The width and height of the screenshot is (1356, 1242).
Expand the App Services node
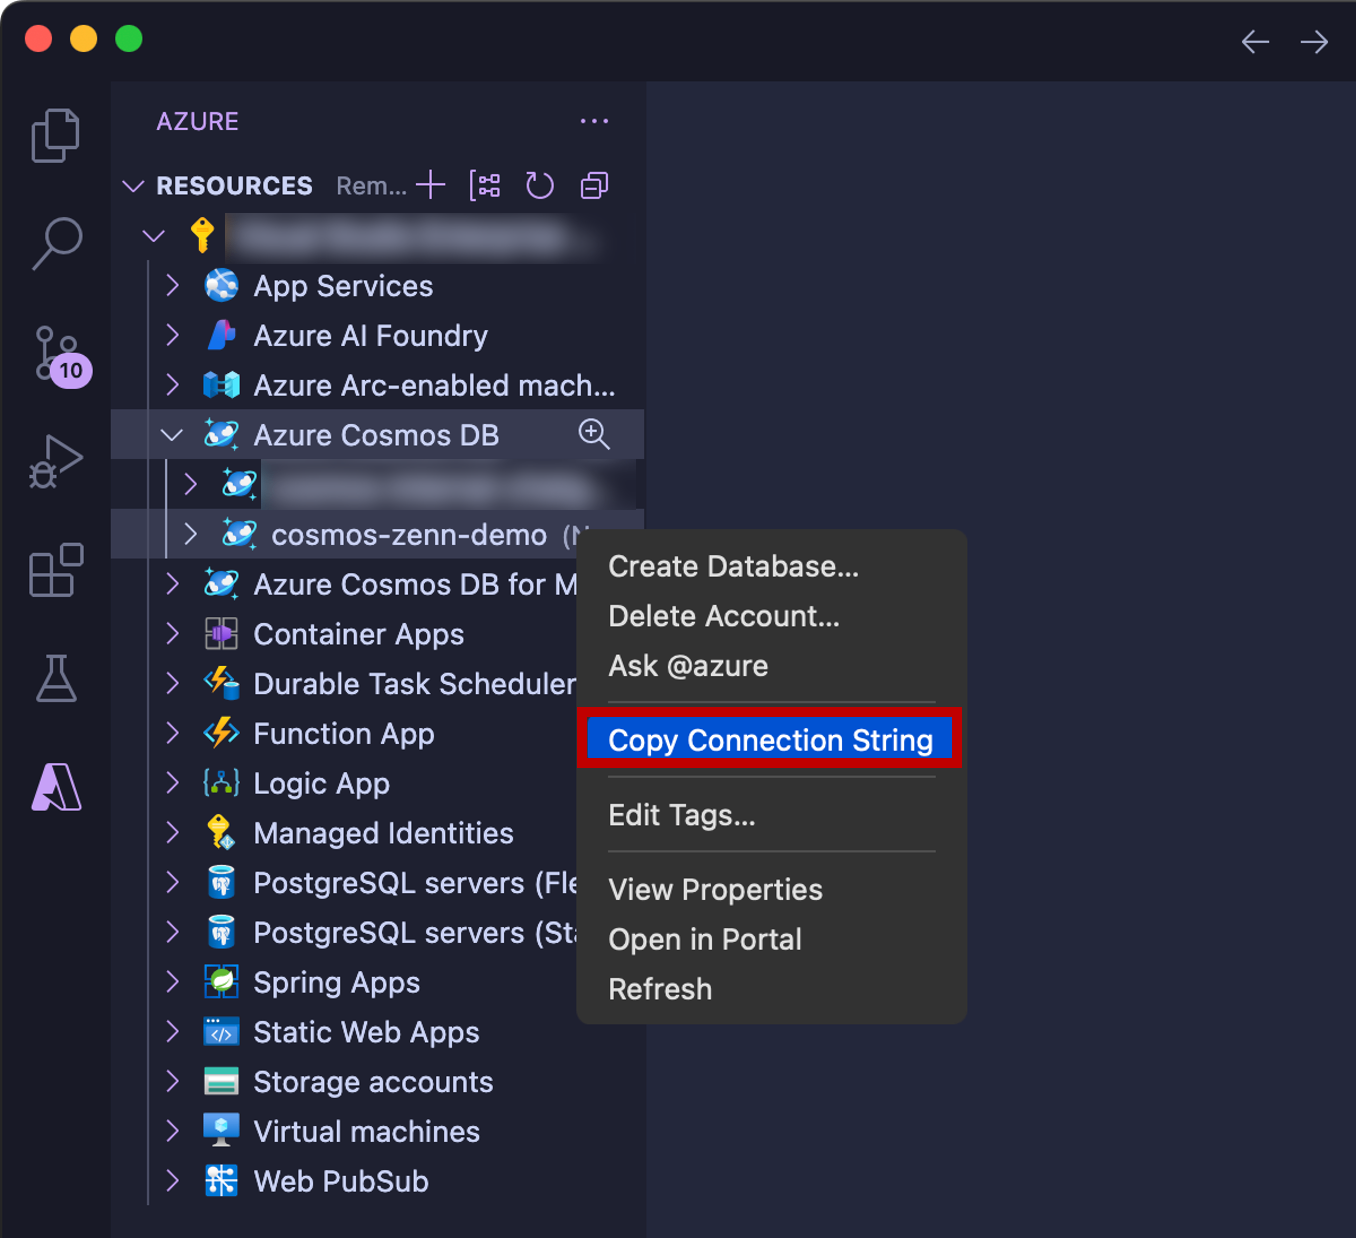click(x=173, y=286)
